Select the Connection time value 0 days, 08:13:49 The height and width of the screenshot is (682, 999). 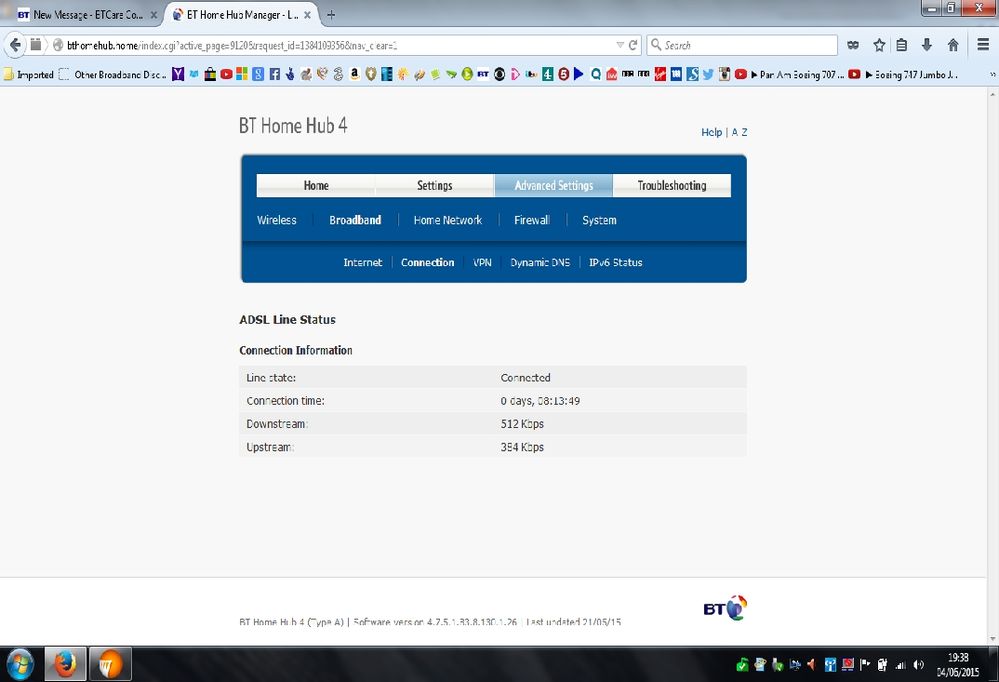[540, 401]
